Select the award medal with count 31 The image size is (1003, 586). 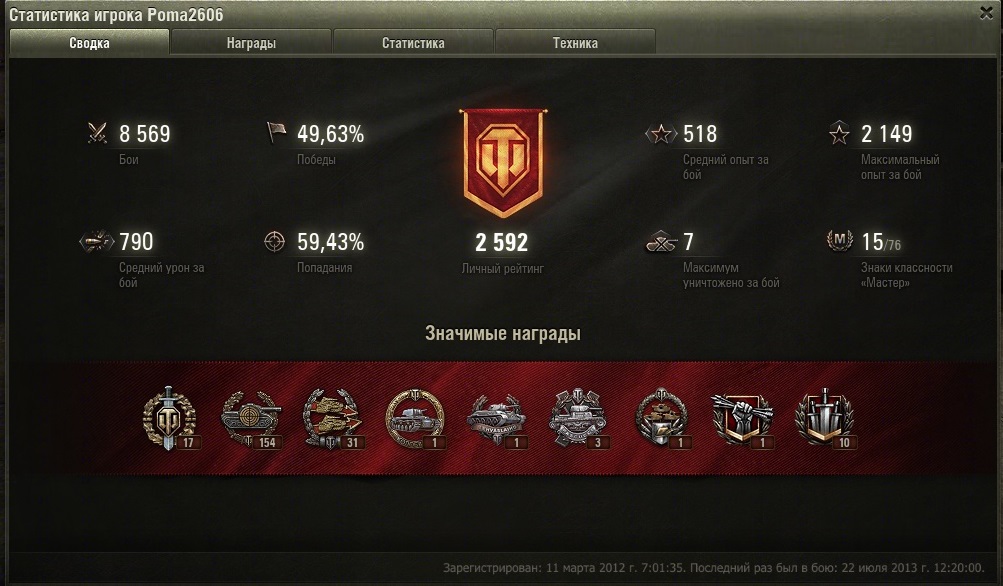(x=333, y=418)
